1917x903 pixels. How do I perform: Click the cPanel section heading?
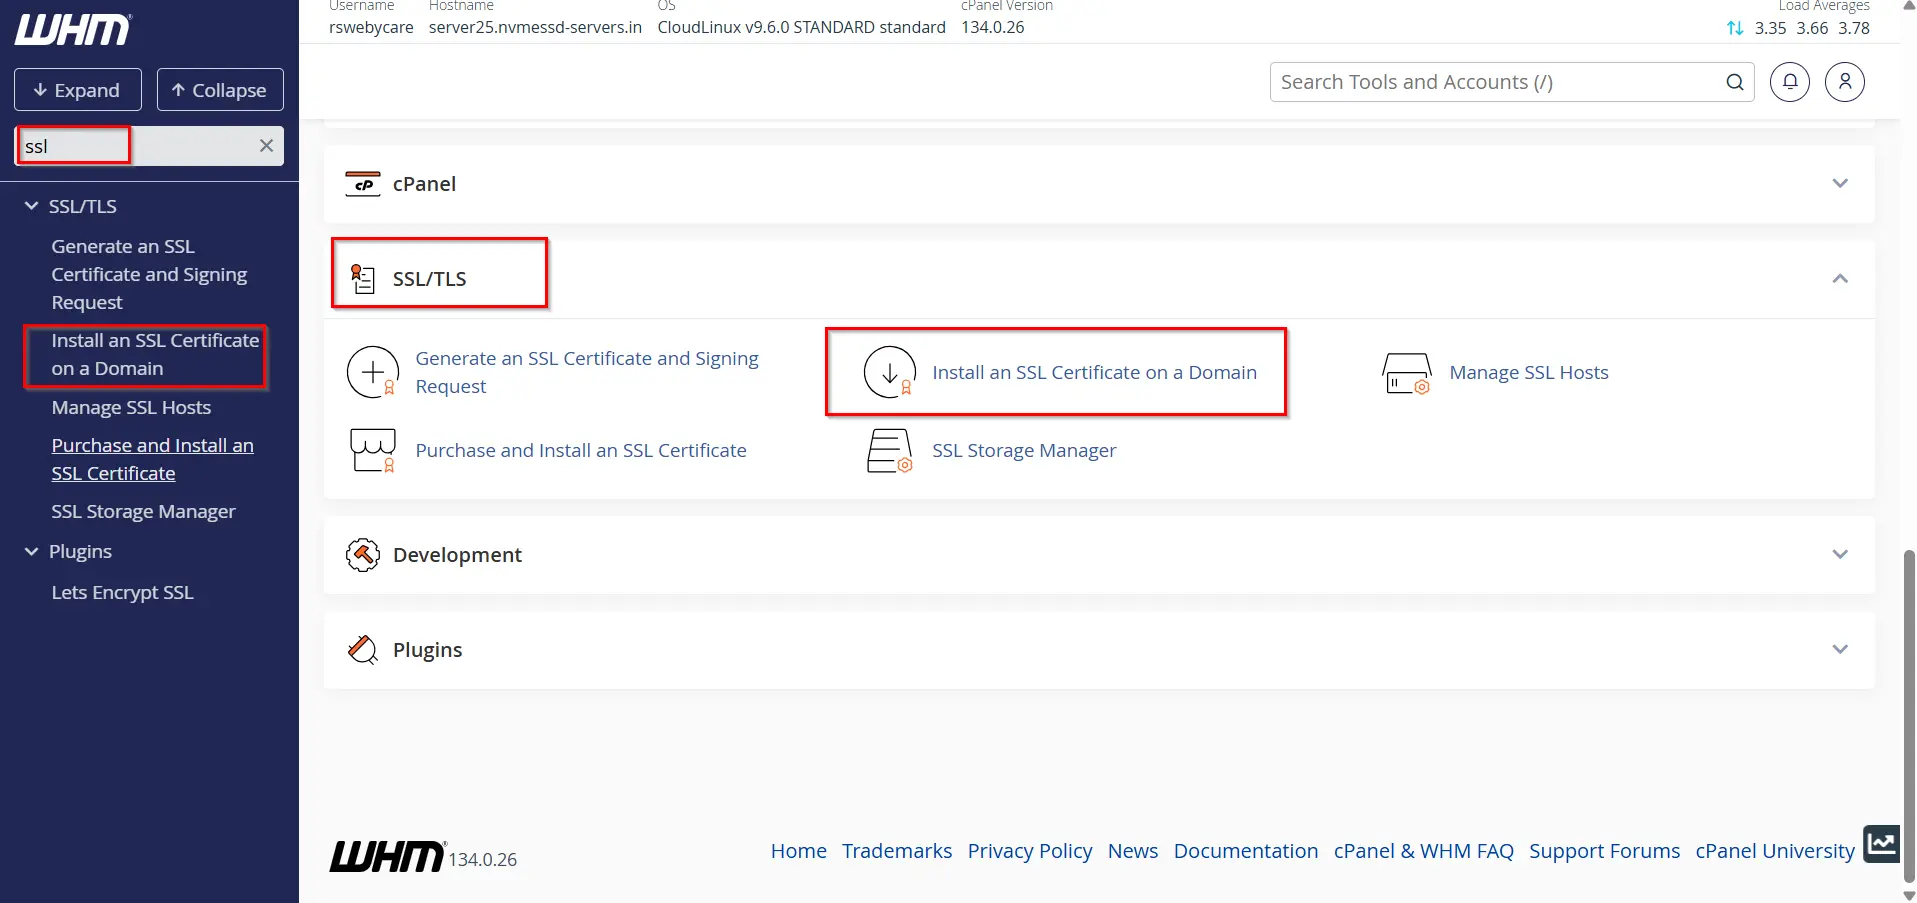click(x=424, y=184)
